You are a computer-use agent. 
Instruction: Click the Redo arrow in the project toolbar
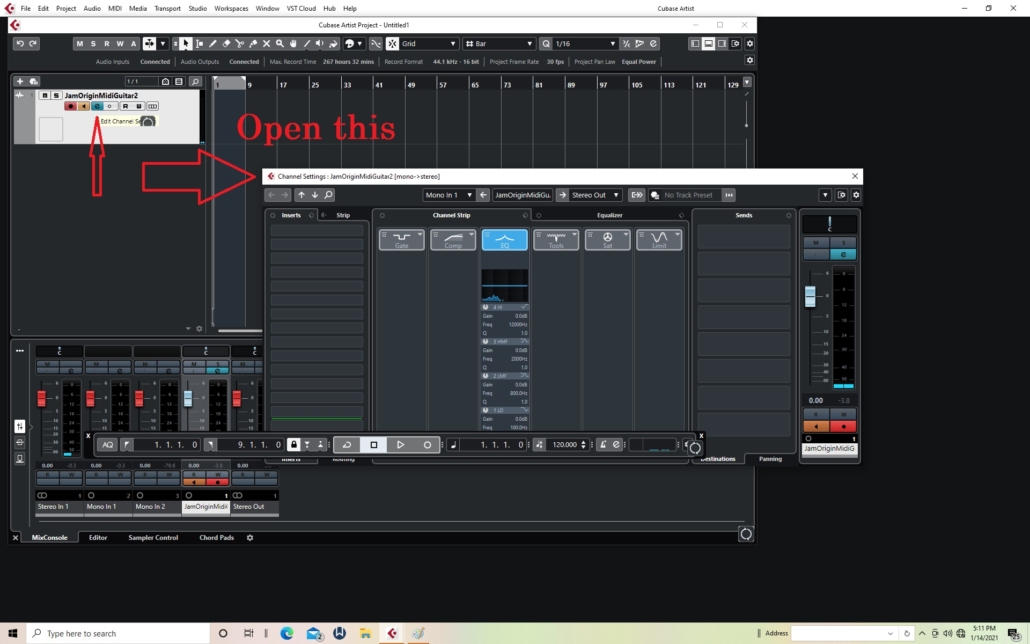33,43
